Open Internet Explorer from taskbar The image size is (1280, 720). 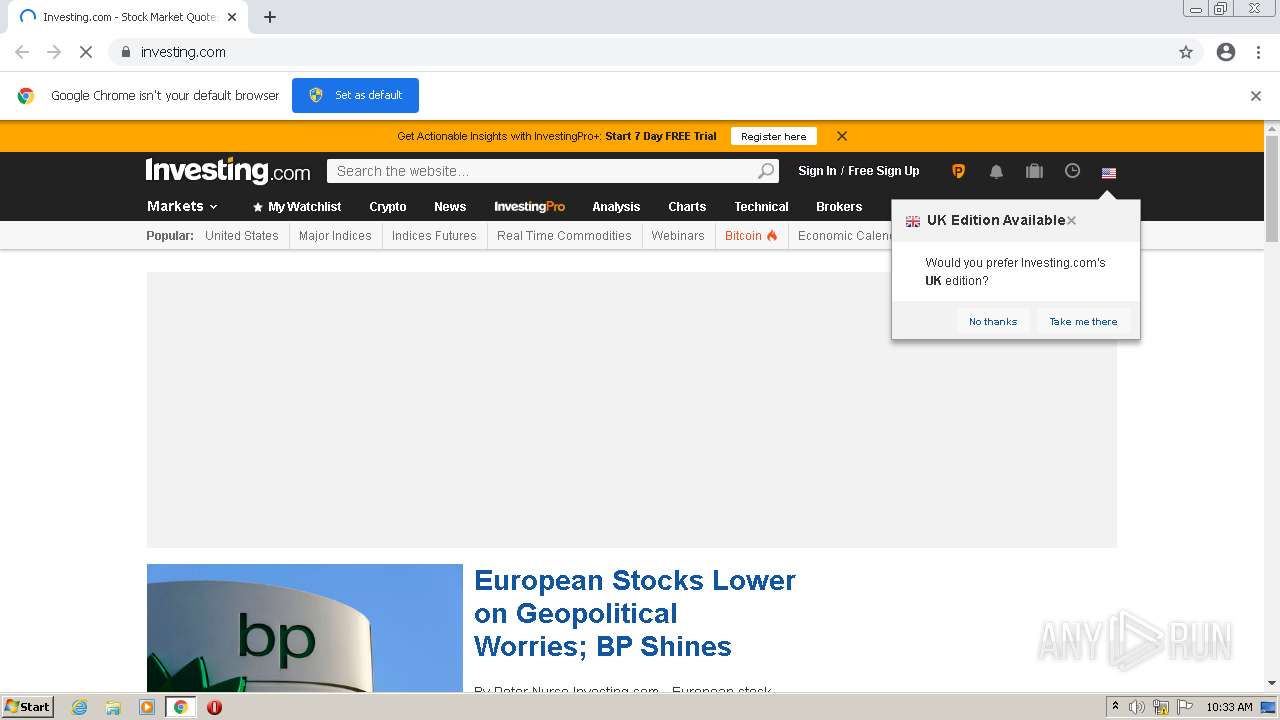click(79, 707)
